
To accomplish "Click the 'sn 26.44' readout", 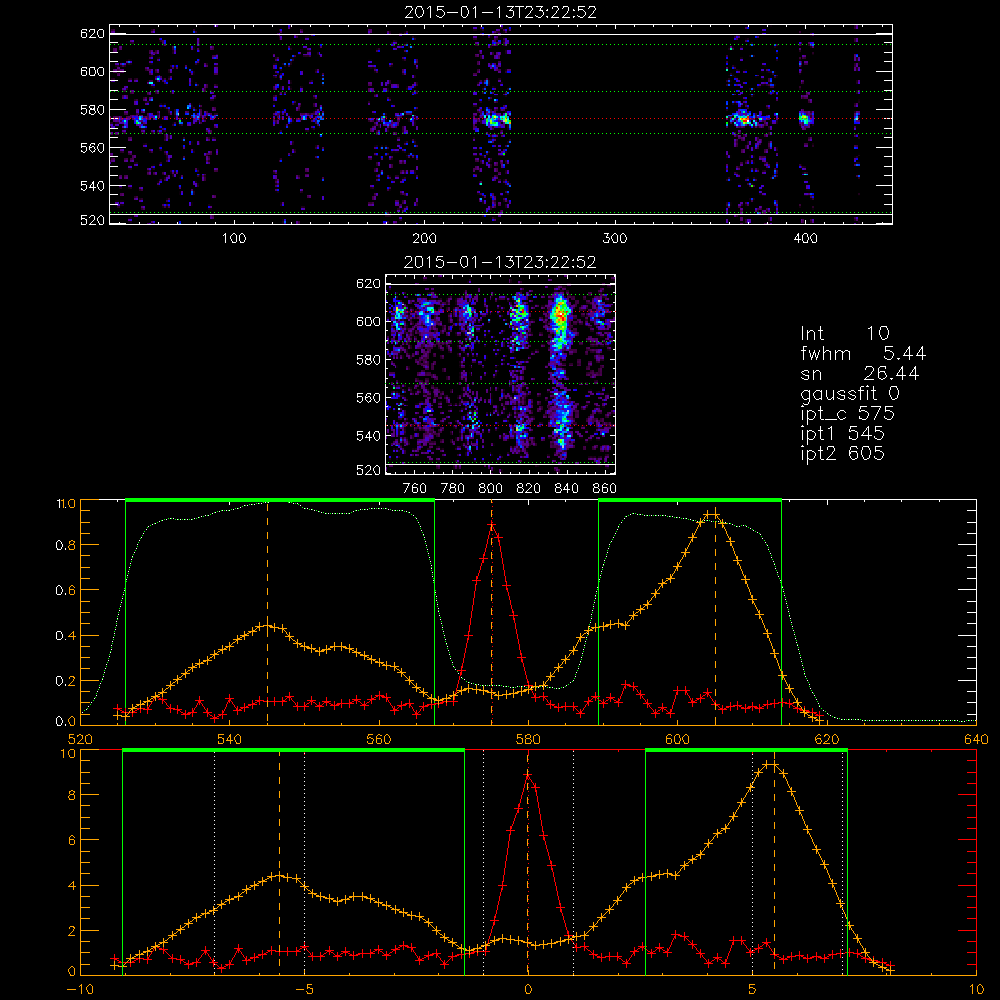I will click(860, 373).
